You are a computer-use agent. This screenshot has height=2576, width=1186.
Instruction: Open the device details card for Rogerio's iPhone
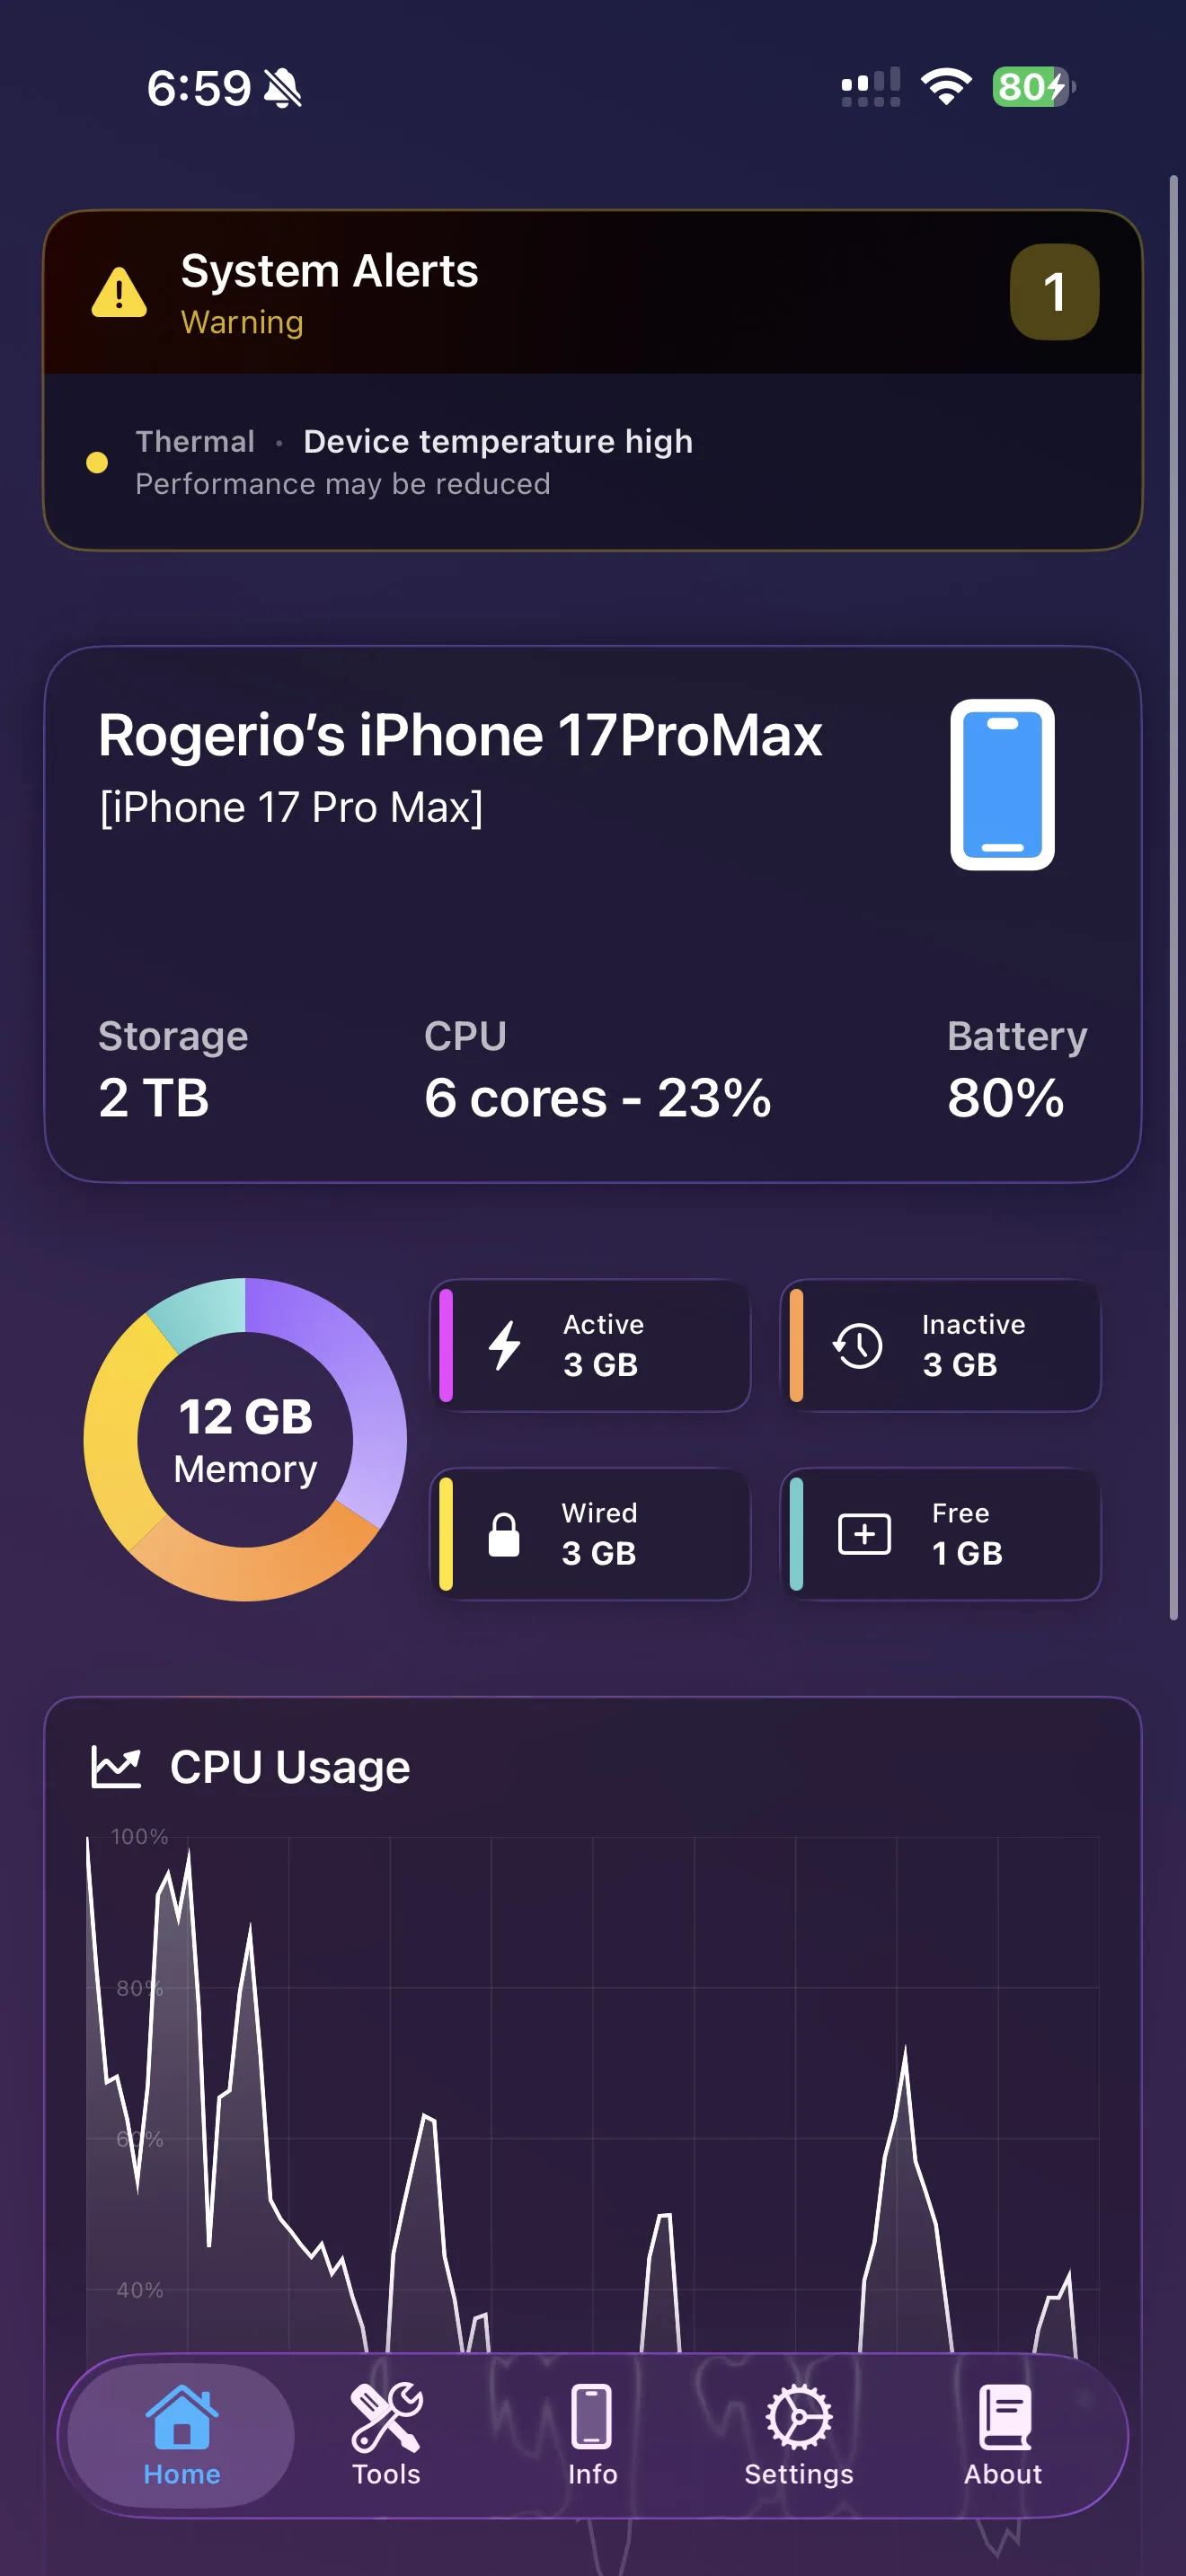pos(593,915)
